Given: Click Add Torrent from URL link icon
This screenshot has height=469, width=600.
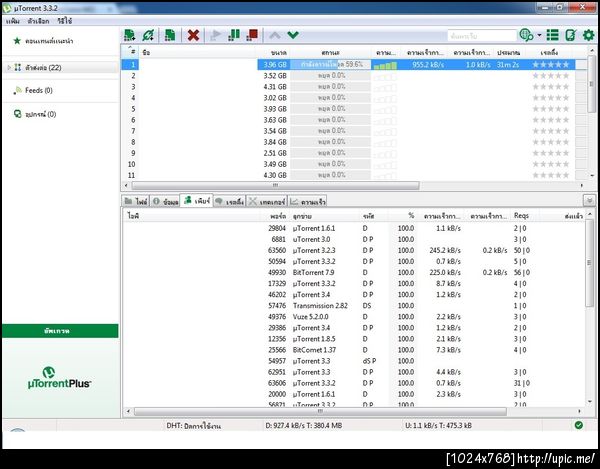Looking at the screenshot, I should (148, 35).
